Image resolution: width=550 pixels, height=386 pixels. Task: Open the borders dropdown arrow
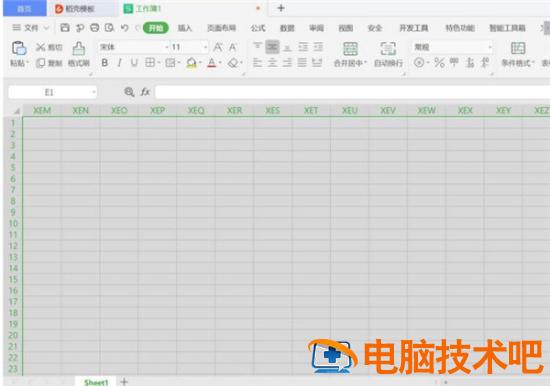click(x=159, y=63)
